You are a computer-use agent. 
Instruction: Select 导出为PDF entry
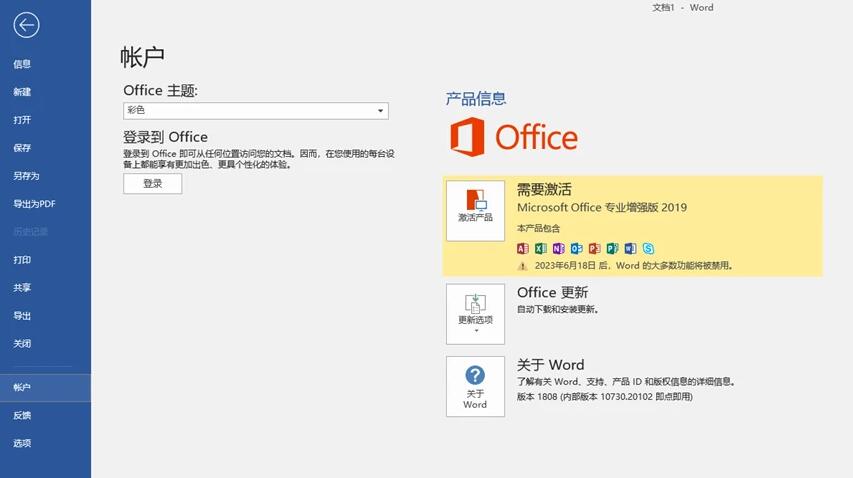[x=34, y=204]
